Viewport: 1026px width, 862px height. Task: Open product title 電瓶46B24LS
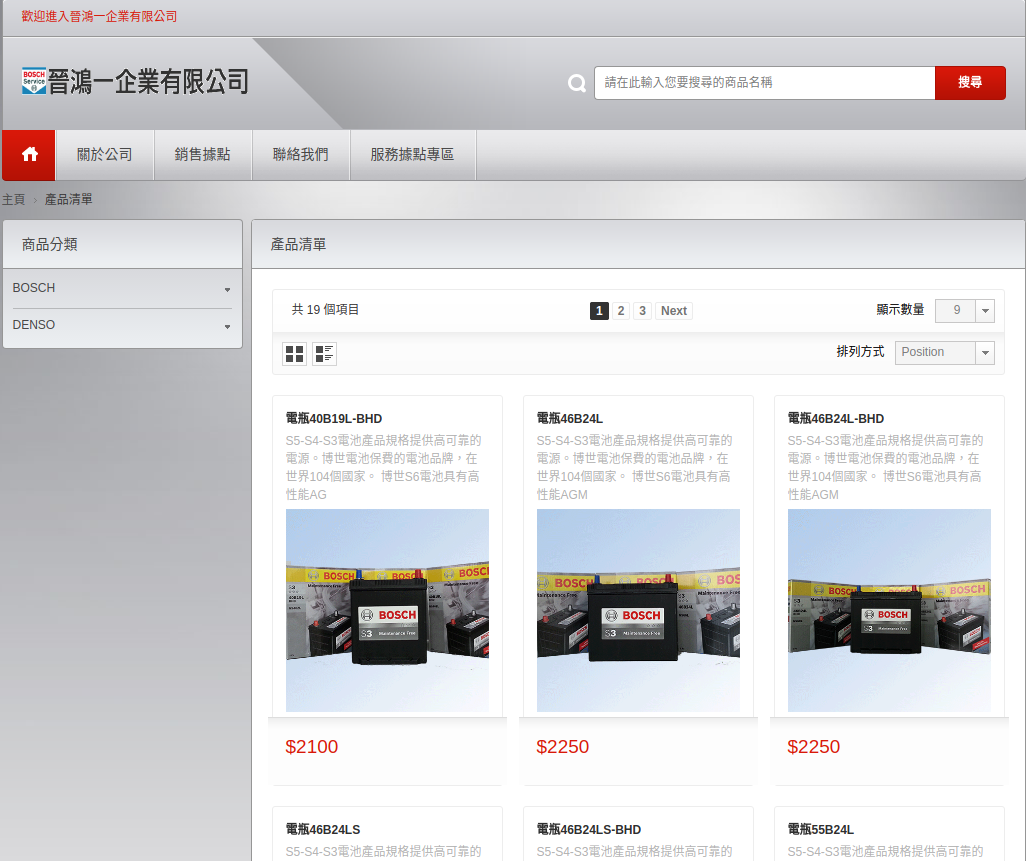tap(323, 830)
